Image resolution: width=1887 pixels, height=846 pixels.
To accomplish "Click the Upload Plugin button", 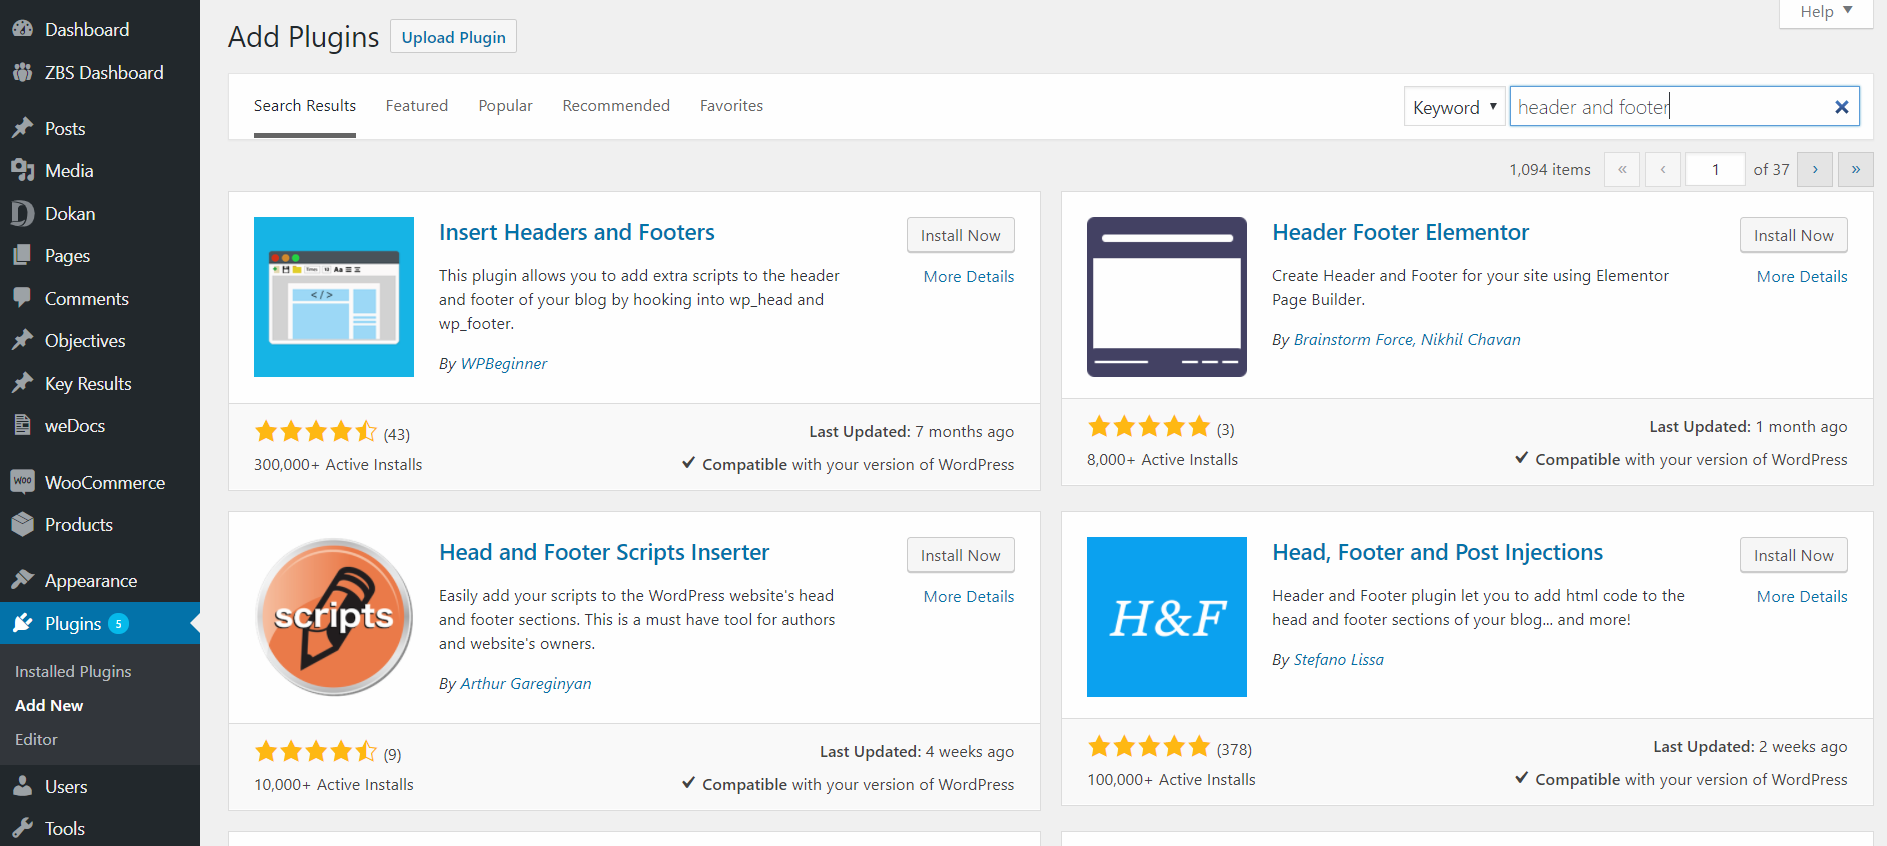I will [453, 37].
